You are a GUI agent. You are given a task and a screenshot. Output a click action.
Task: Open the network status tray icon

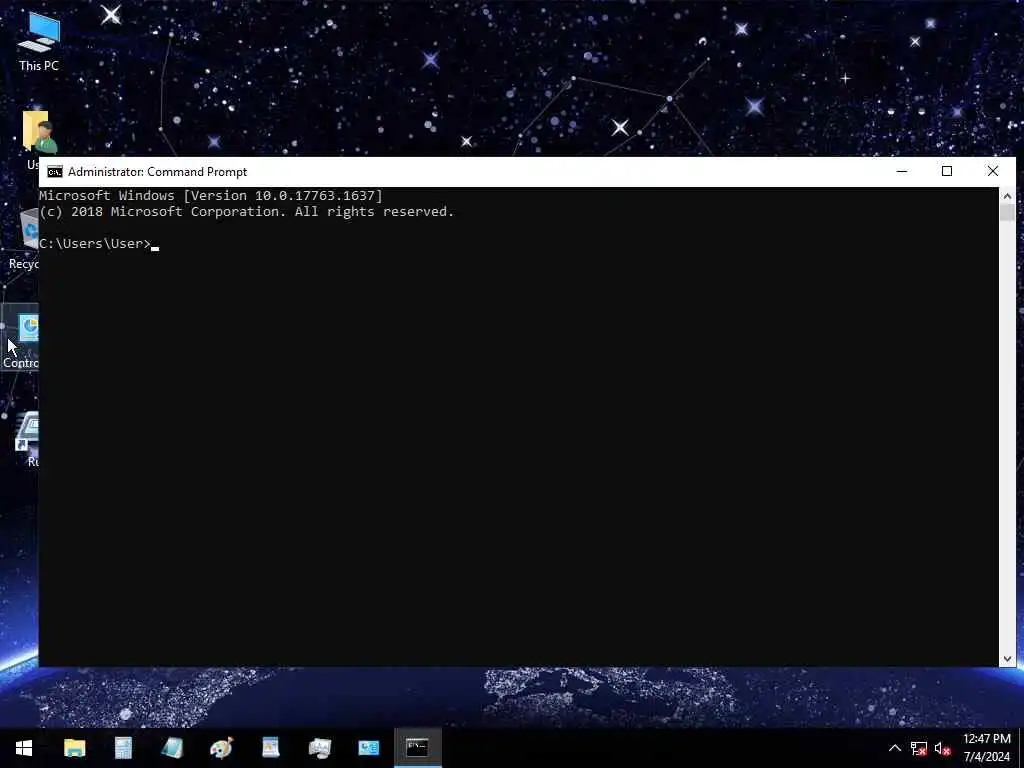point(919,748)
